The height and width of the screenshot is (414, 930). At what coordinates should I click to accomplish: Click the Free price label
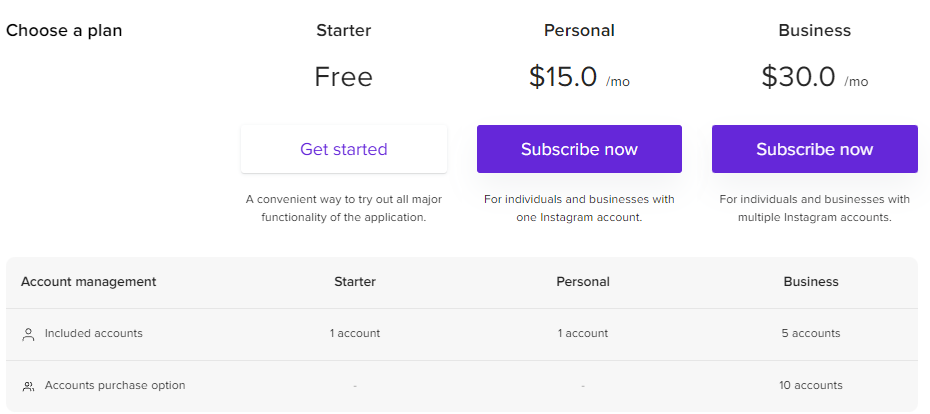click(x=344, y=77)
